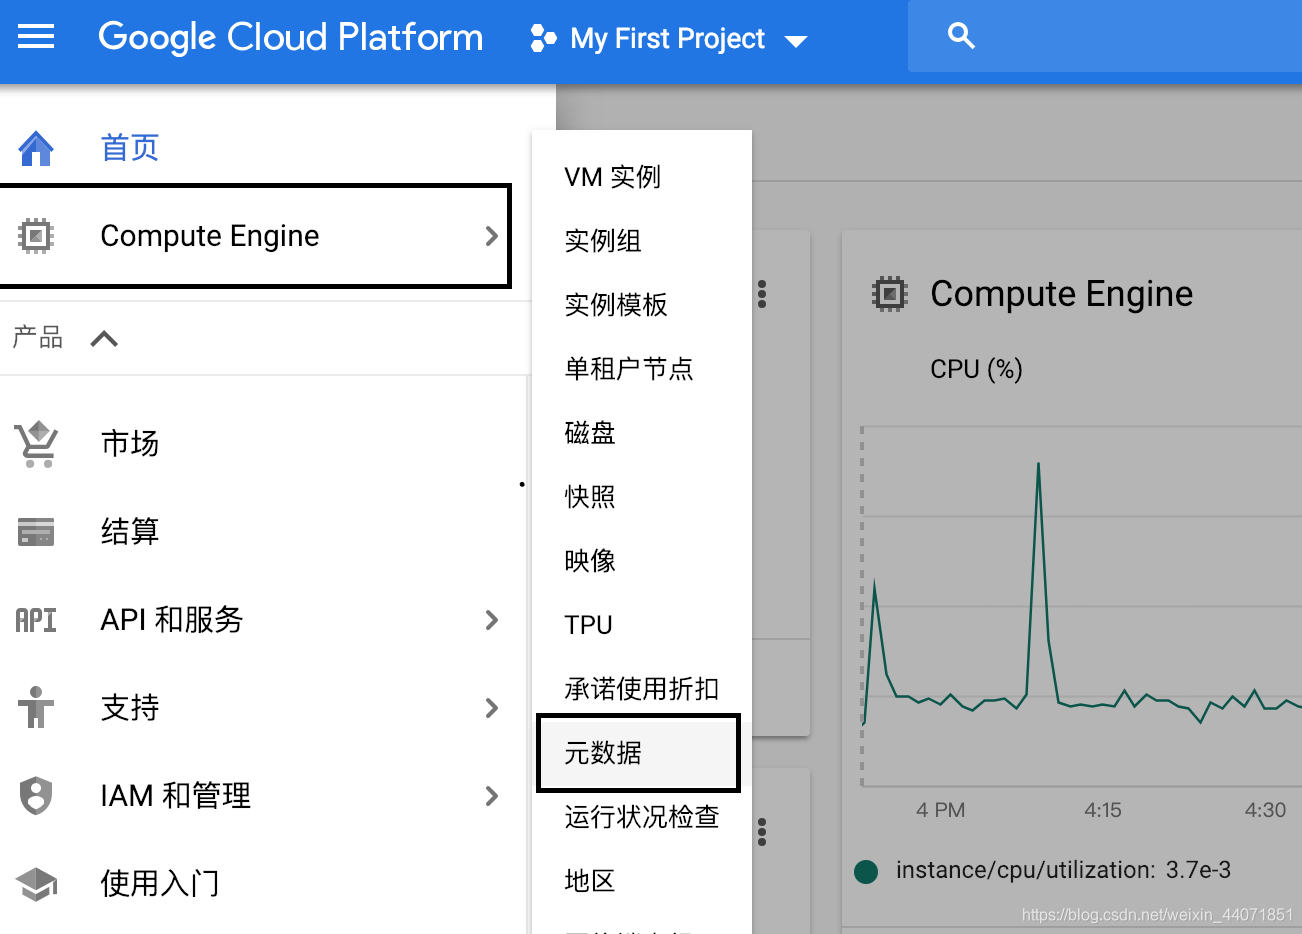The height and width of the screenshot is (934, 1302).
Task: Open 结算 billing
Action: (x=130, y=531)
